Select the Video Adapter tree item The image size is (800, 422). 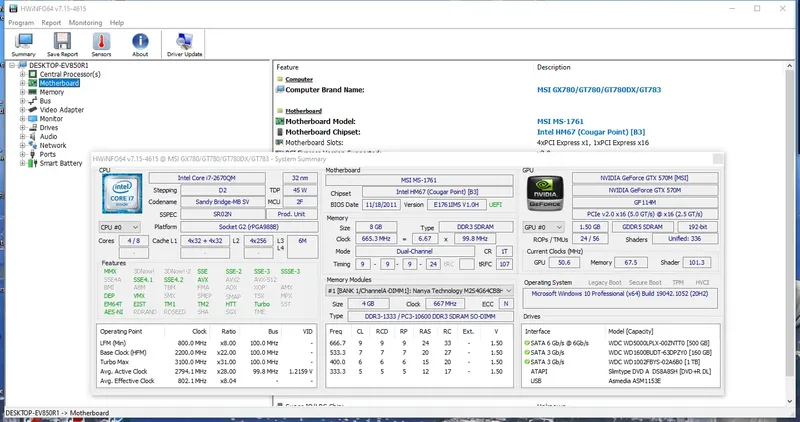(x=61, y=109)
